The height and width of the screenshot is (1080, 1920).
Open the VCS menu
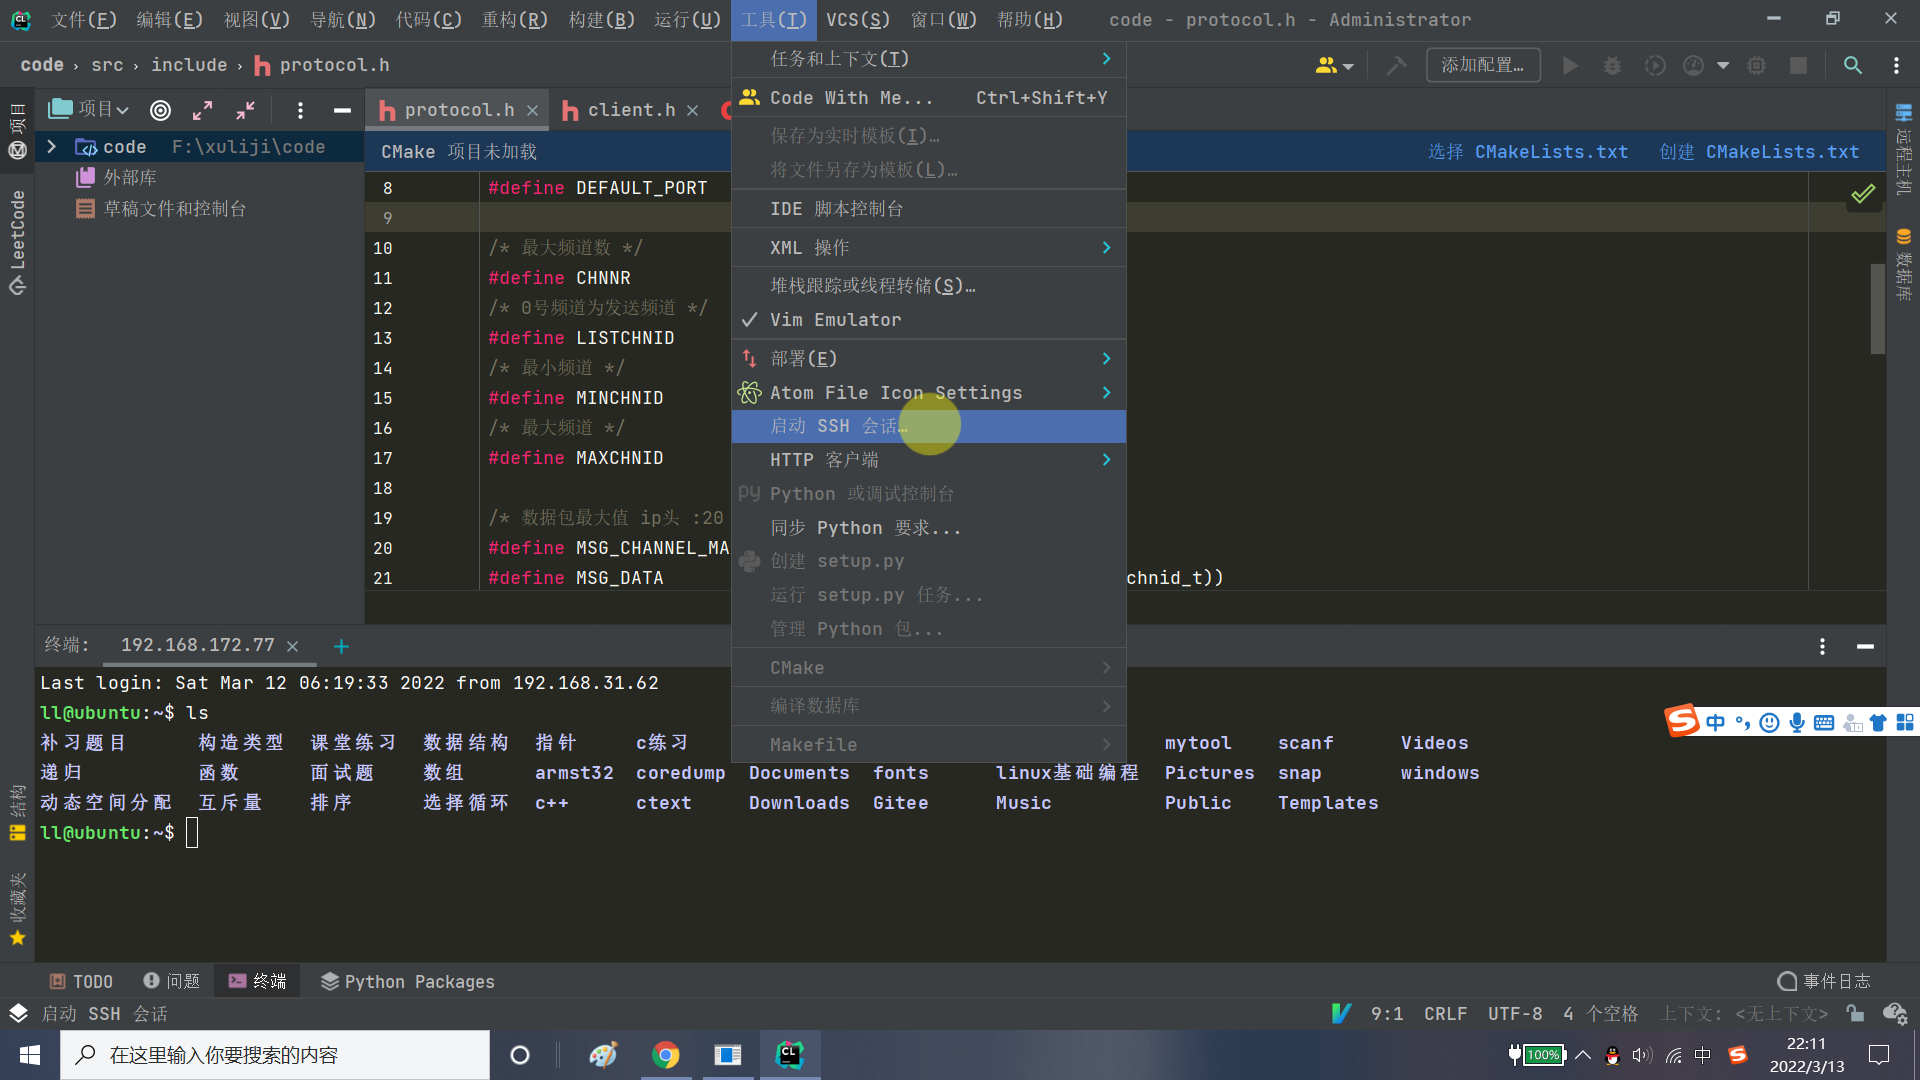click(857, 19)
